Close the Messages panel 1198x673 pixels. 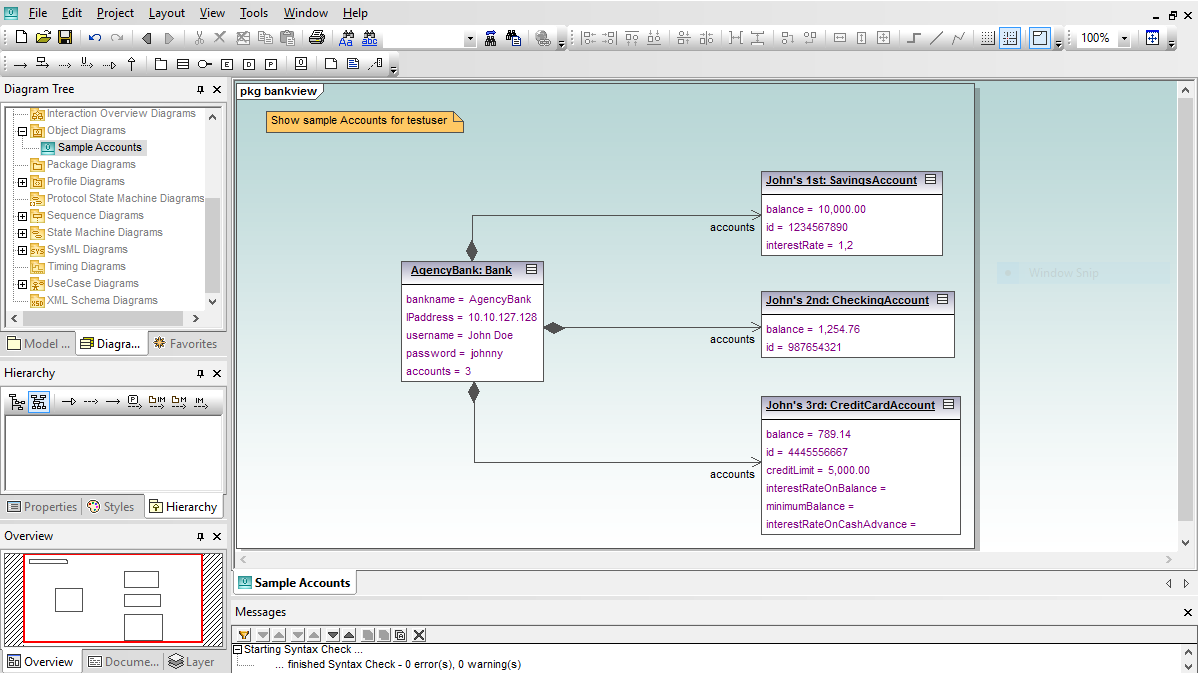[1187, 613]
